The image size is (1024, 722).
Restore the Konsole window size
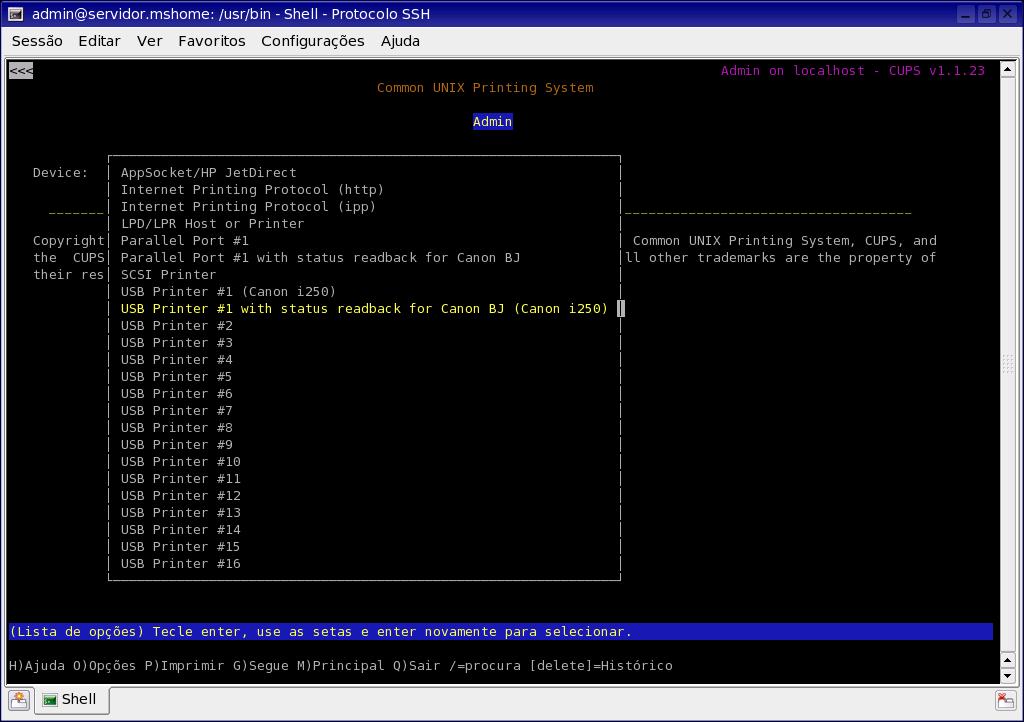[986, 14]
